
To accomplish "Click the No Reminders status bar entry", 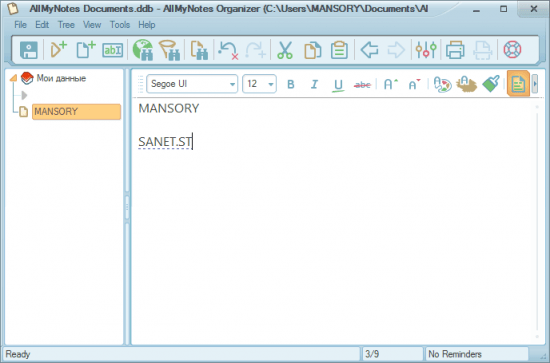I will pyautogui.click(x=477, y=354).
